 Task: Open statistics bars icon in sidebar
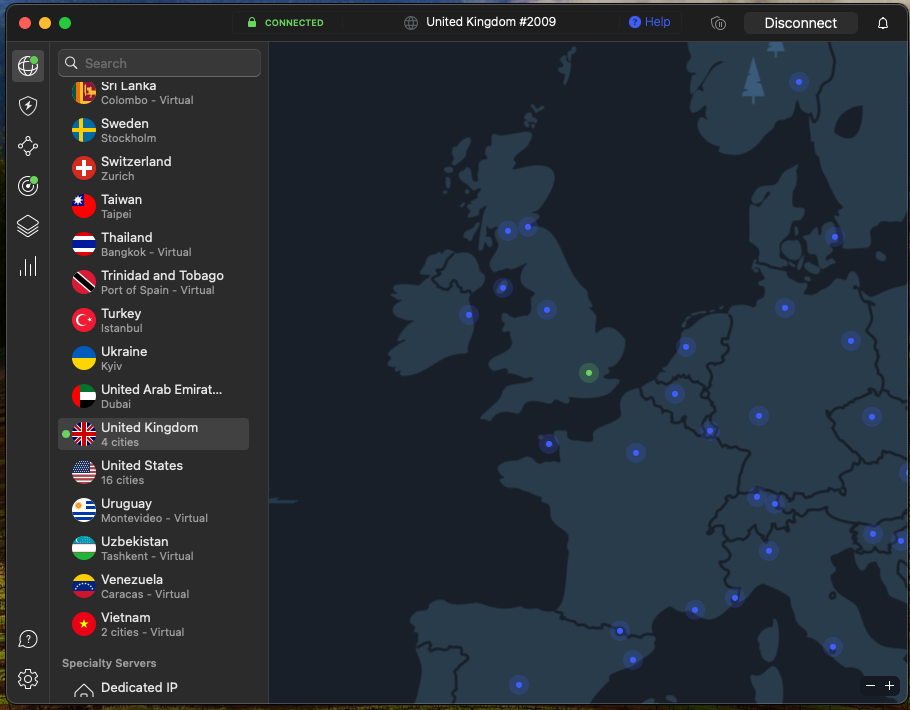(x=28, y=266)
